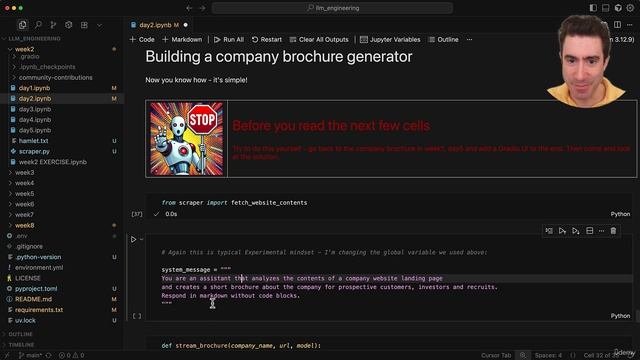Click the Python language label of the system_message cell
The height and width of the screenshot is (360, 640).
(620, 316)
